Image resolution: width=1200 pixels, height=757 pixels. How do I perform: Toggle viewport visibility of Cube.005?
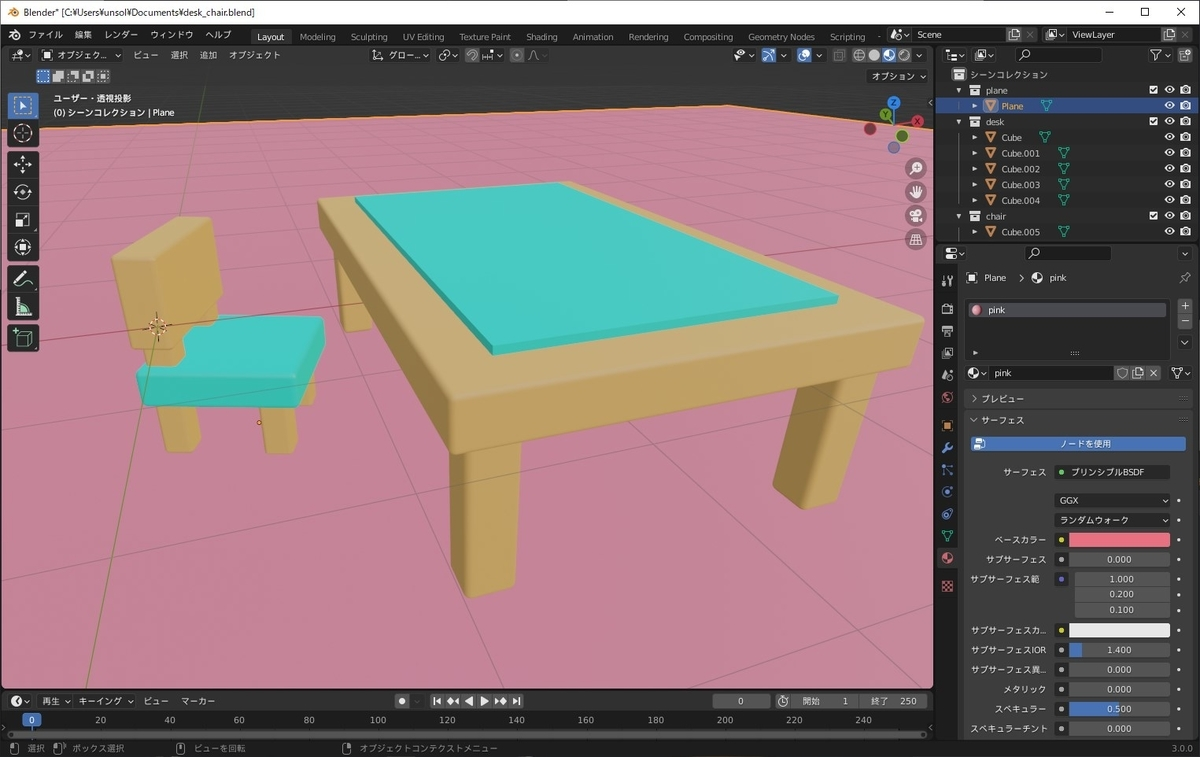tap(1169, 232)
